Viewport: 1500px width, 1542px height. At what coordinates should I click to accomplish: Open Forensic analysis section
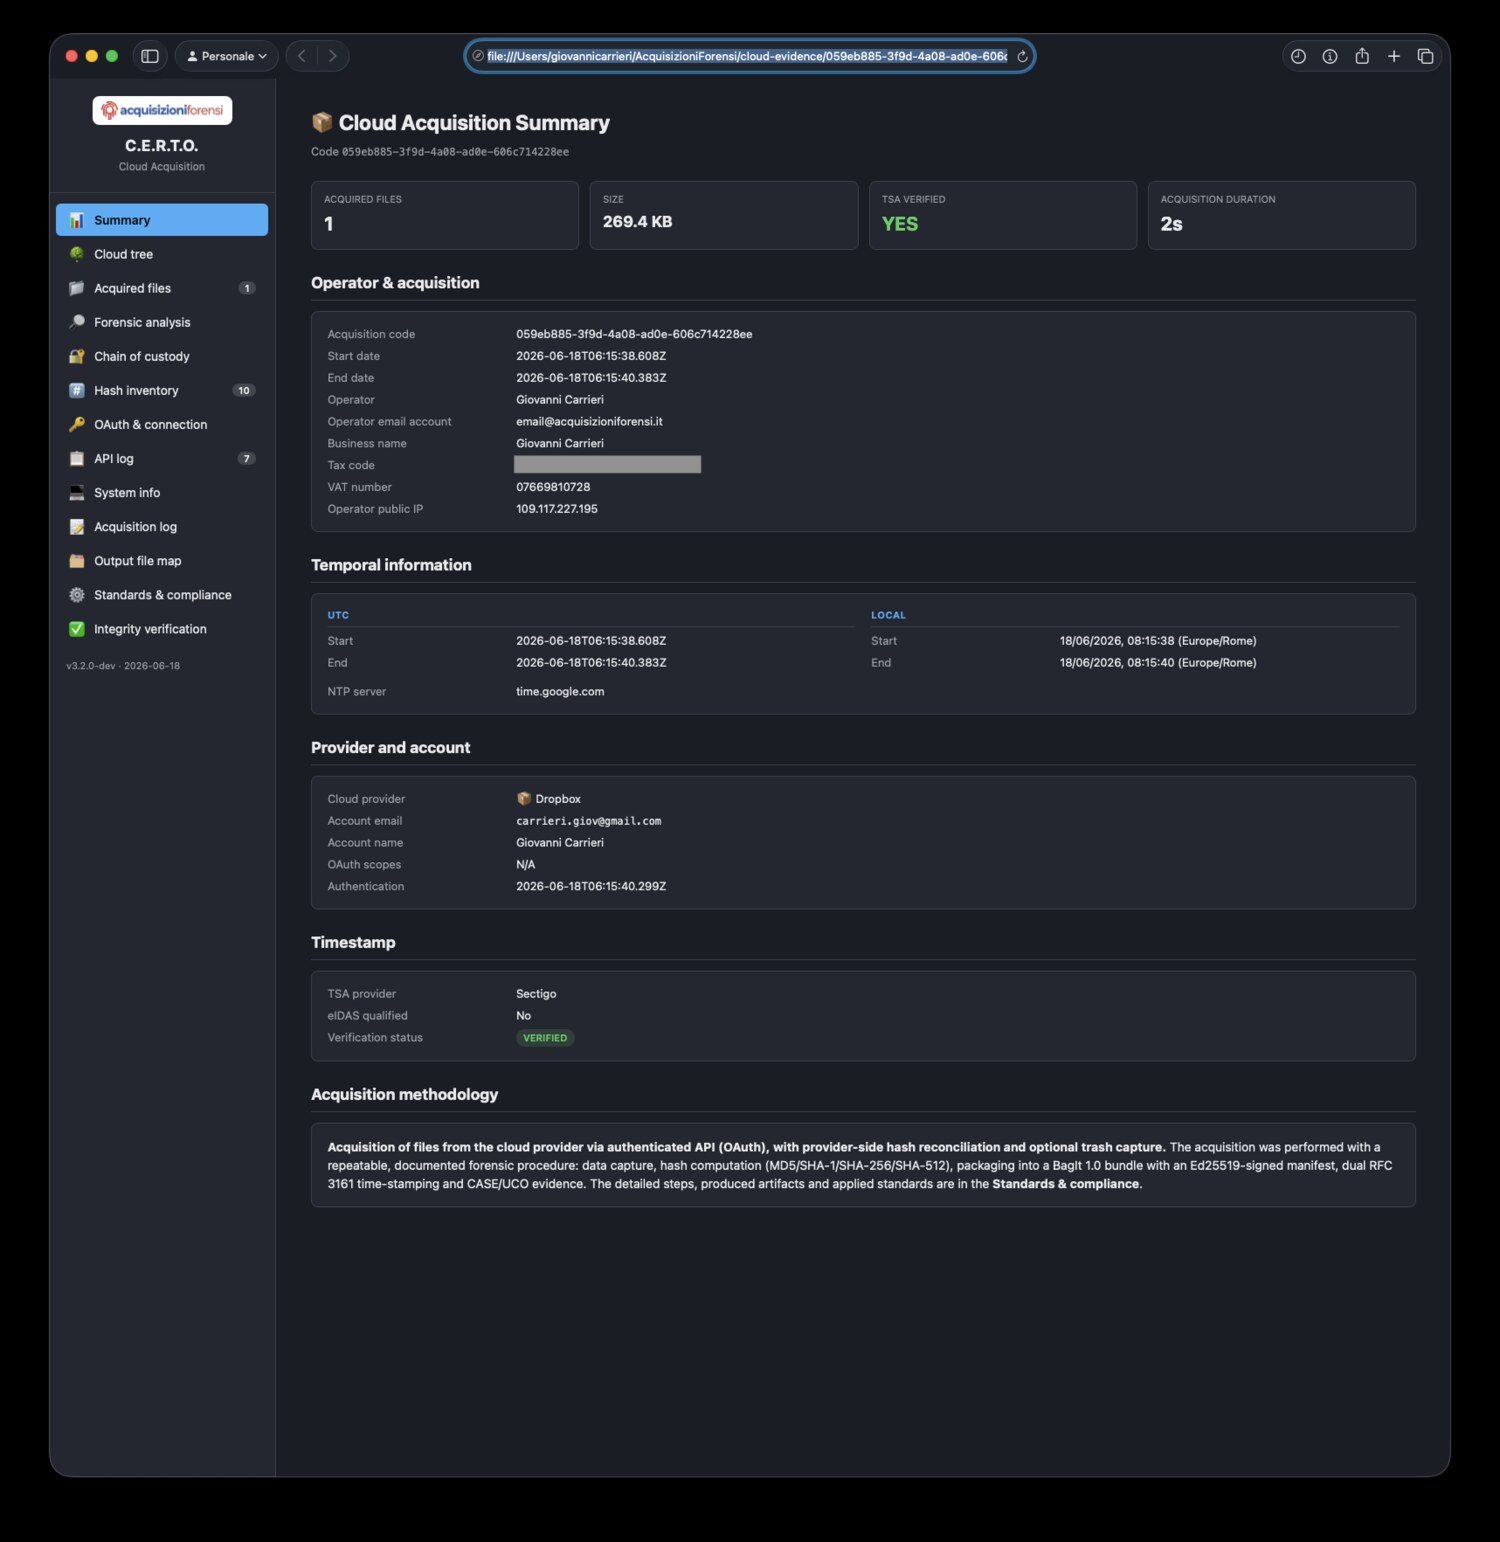click(x=162, y=322)
